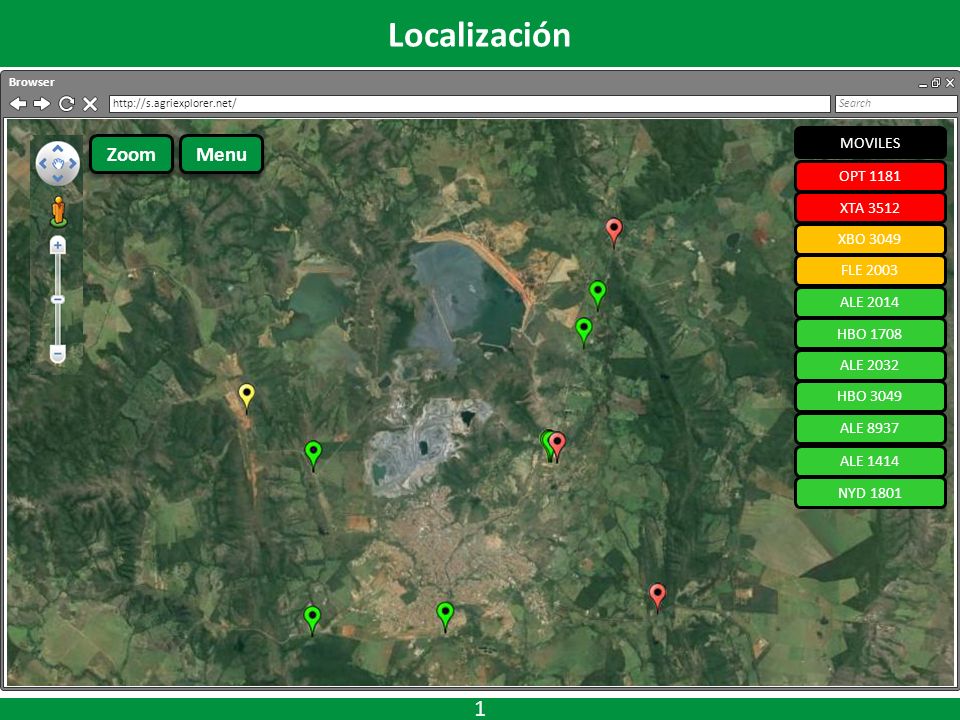
Task: Pan map down with bottom arrow
Action: (58, 178)
